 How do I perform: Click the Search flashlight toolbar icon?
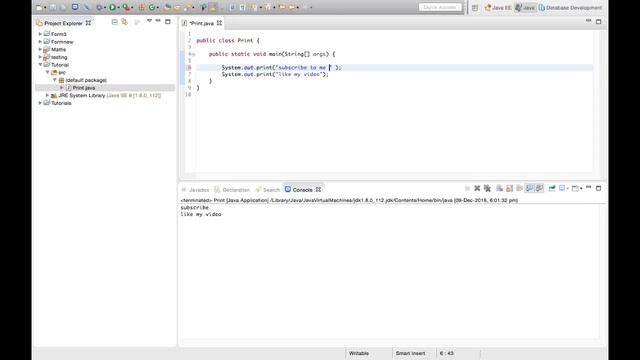(187, 7)
